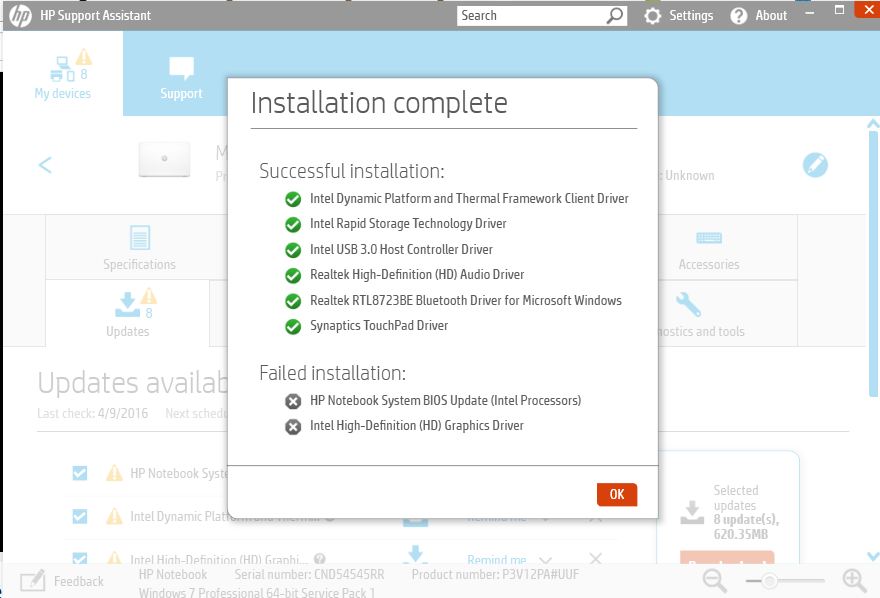The height and width of the screenshot is (598, 880).
Task: Click download arrow for Intel Graphics row
Action: (415, 554)
